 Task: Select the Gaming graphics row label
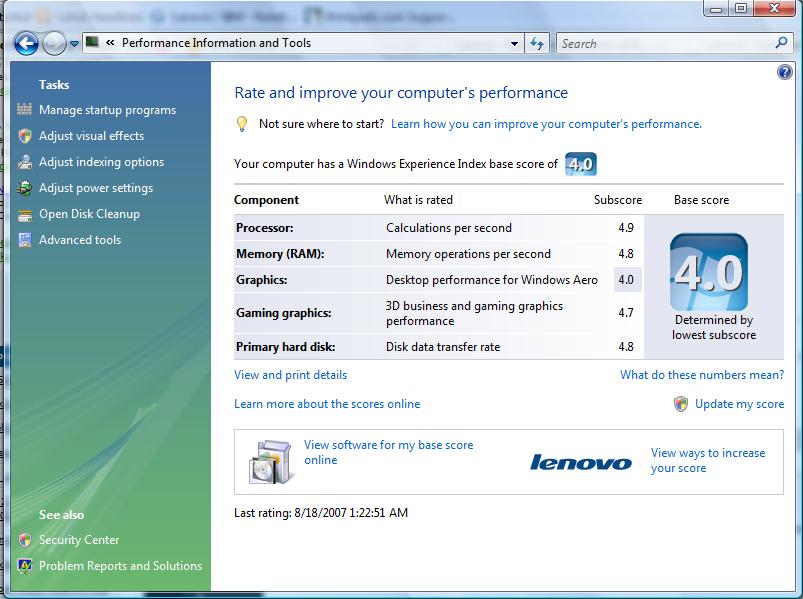pos(283,313)
